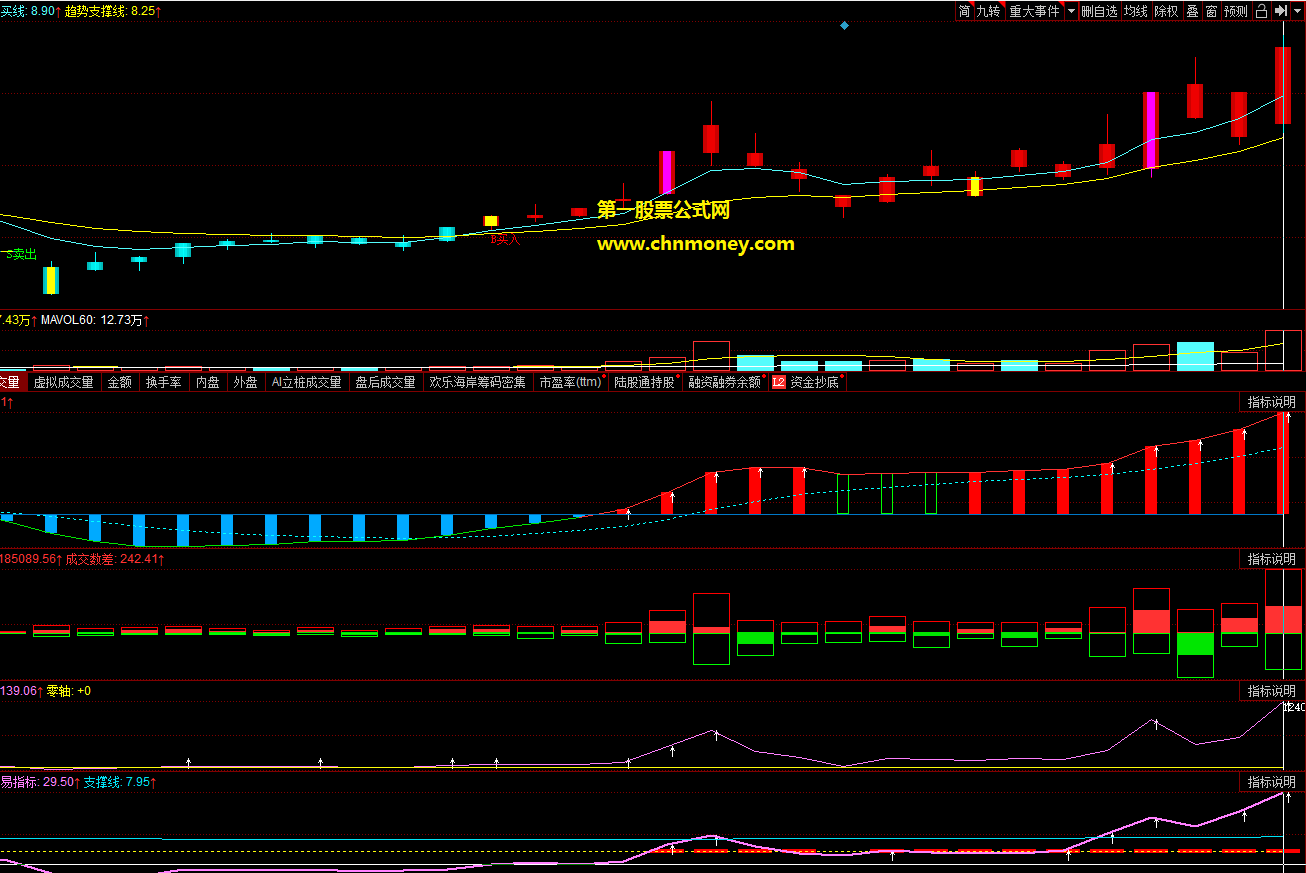
Task: Toggle 除权 ex-rights adjustment
Action: tap(1167, 11)
